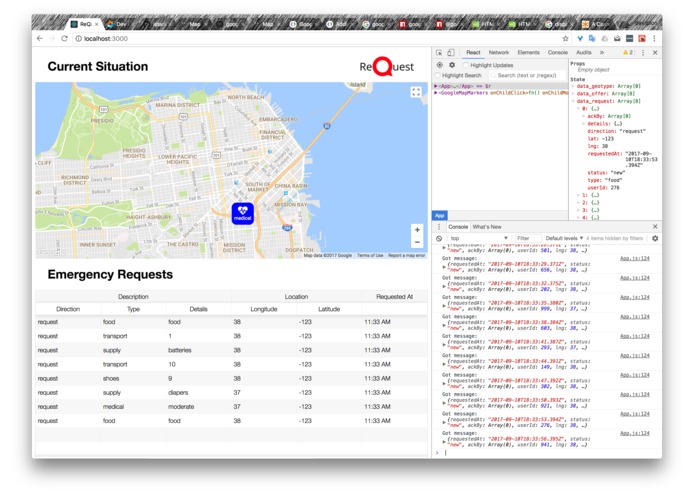Switch to the Elements tab

coord(528,52)
